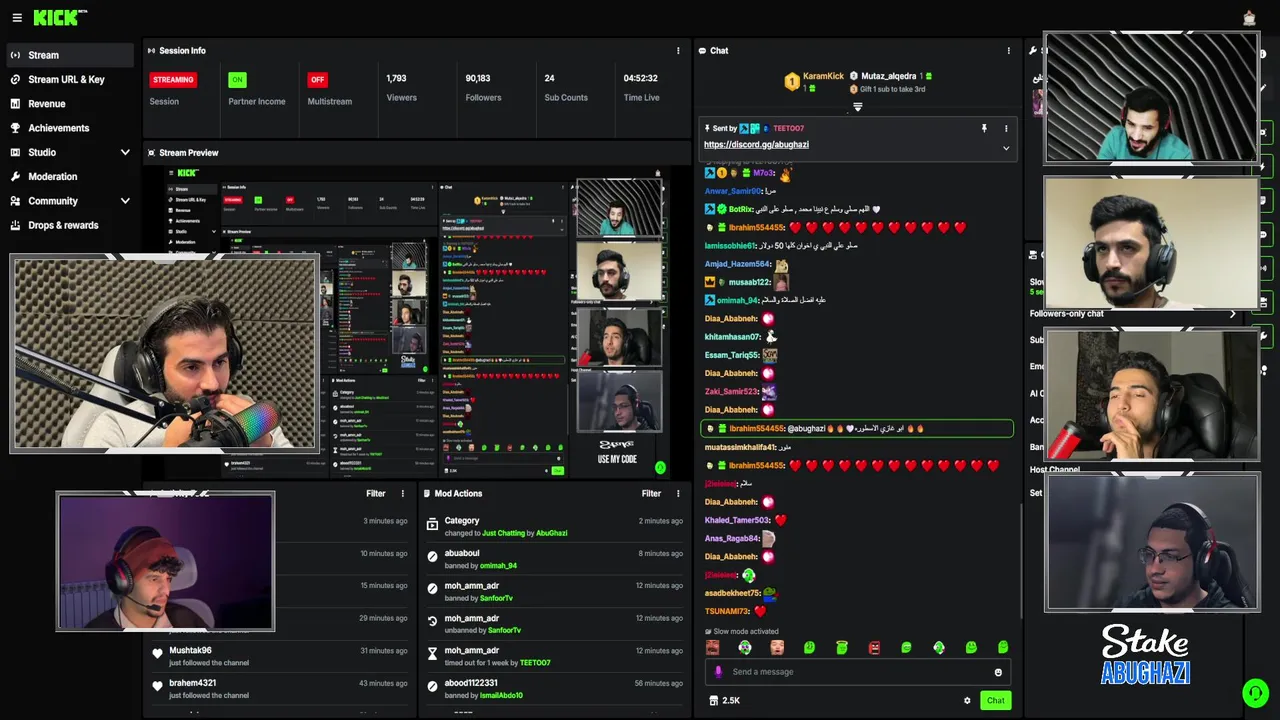Open pinned message options menu
Image resolution: width=1280 pixels, height=720 pixels.
point(1006,128)
